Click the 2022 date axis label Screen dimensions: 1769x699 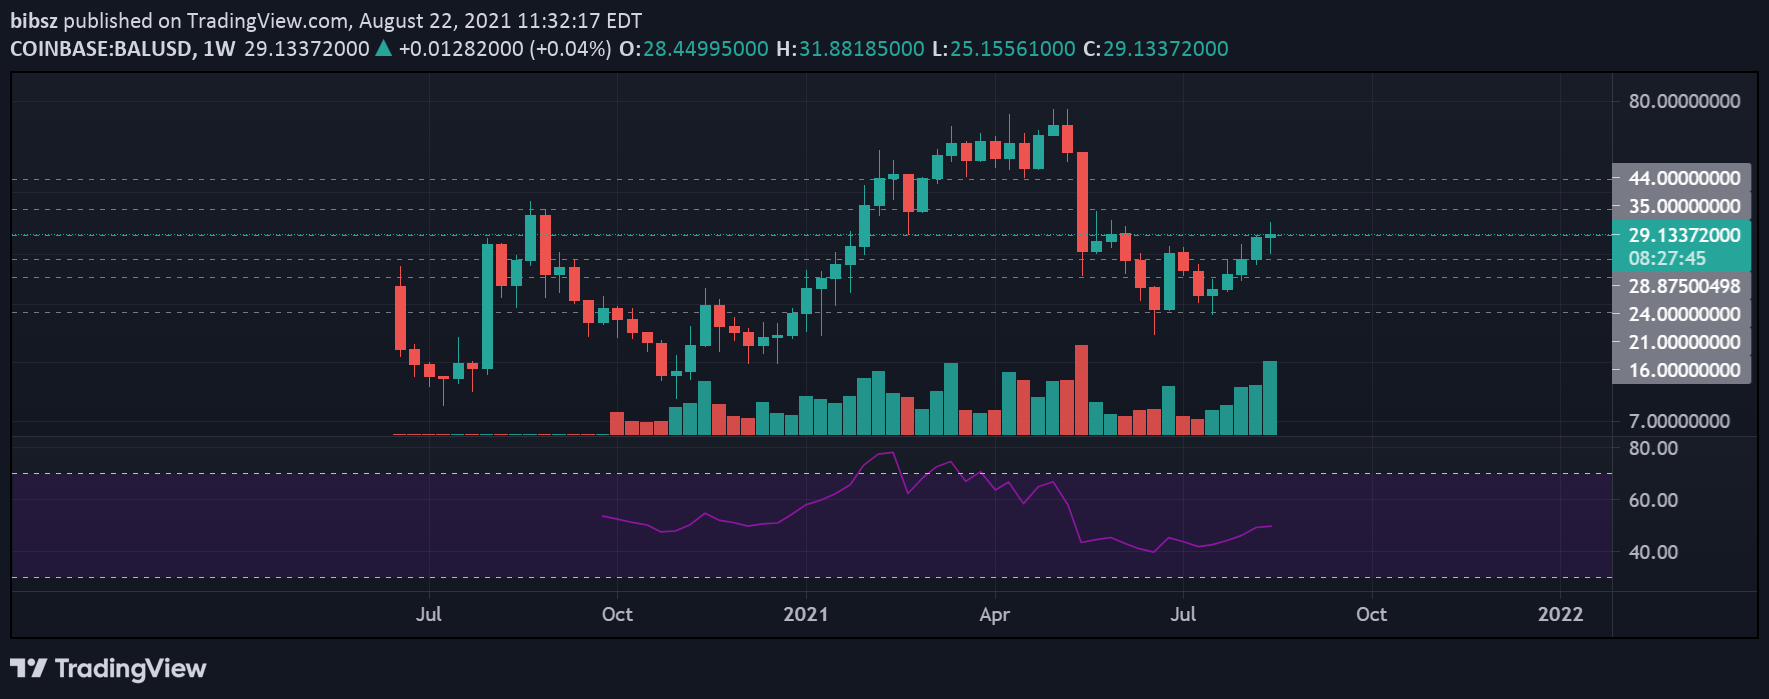click(1560, 614)
